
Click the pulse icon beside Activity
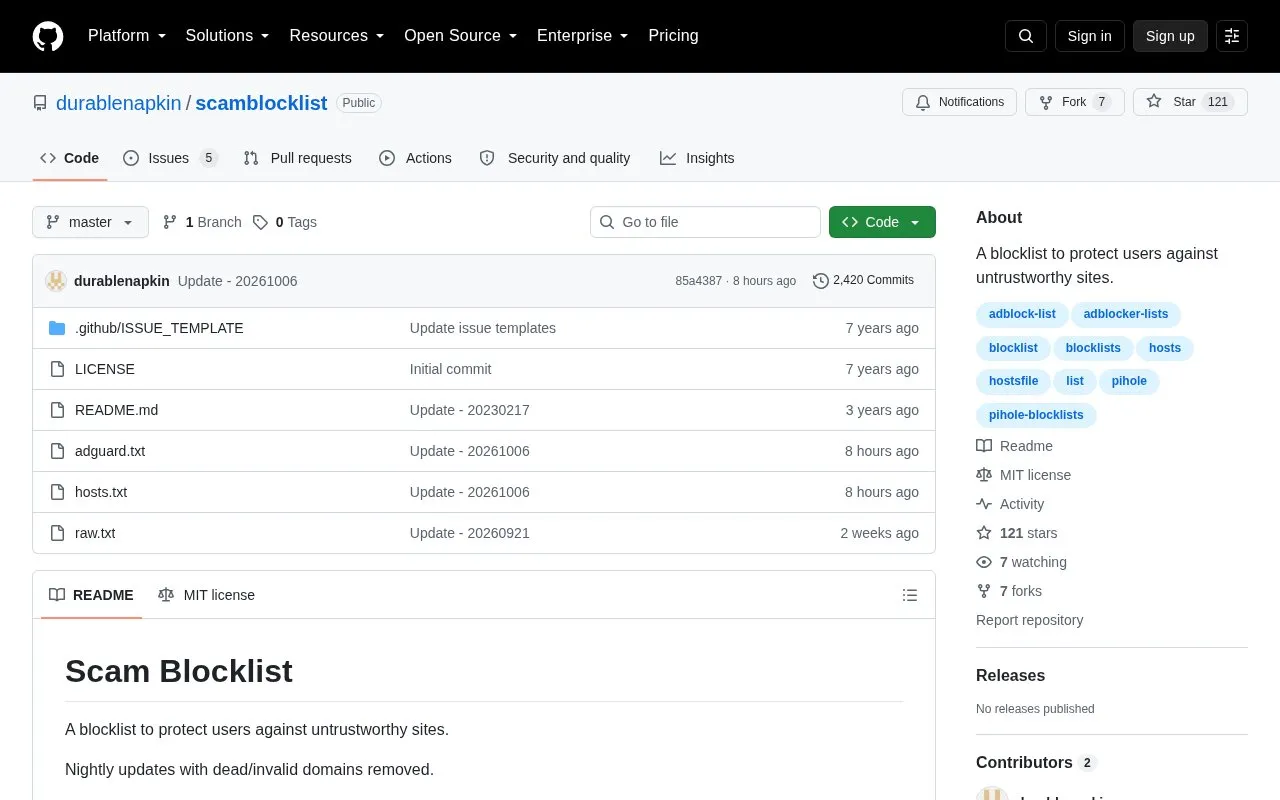pyautogui.click(x=984, y=504)
